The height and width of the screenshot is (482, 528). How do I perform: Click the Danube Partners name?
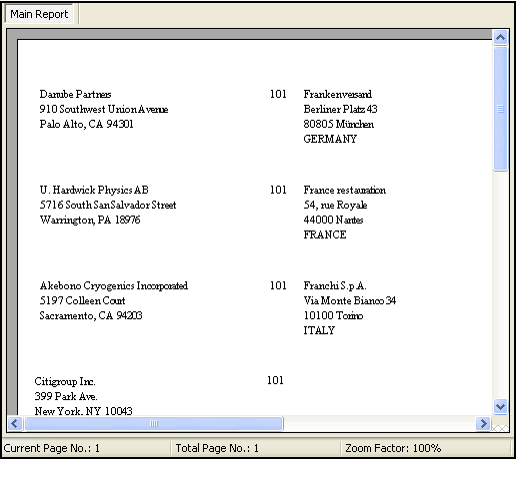(75, 94)
